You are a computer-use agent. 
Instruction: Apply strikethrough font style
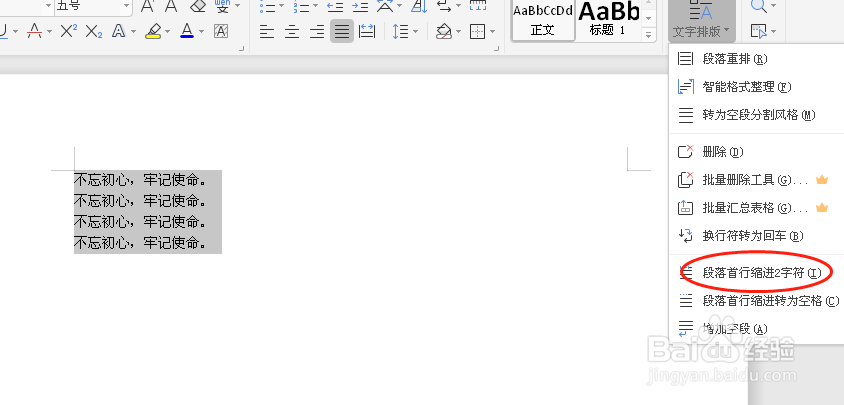[34, 32]
